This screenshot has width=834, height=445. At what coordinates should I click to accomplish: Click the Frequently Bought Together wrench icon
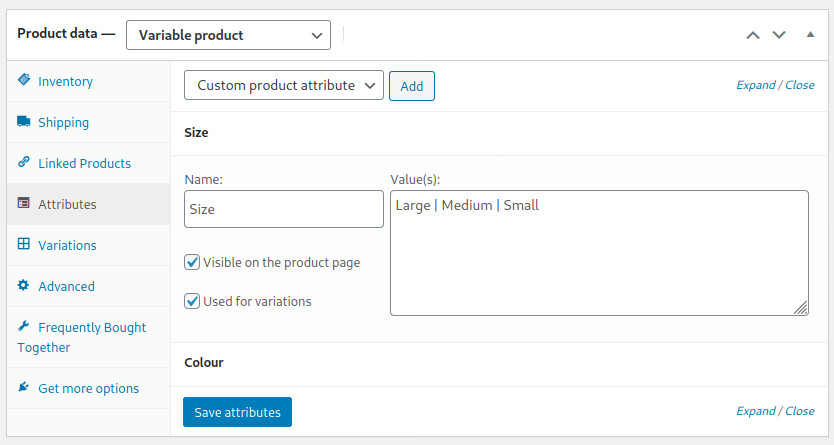(23, 325)
